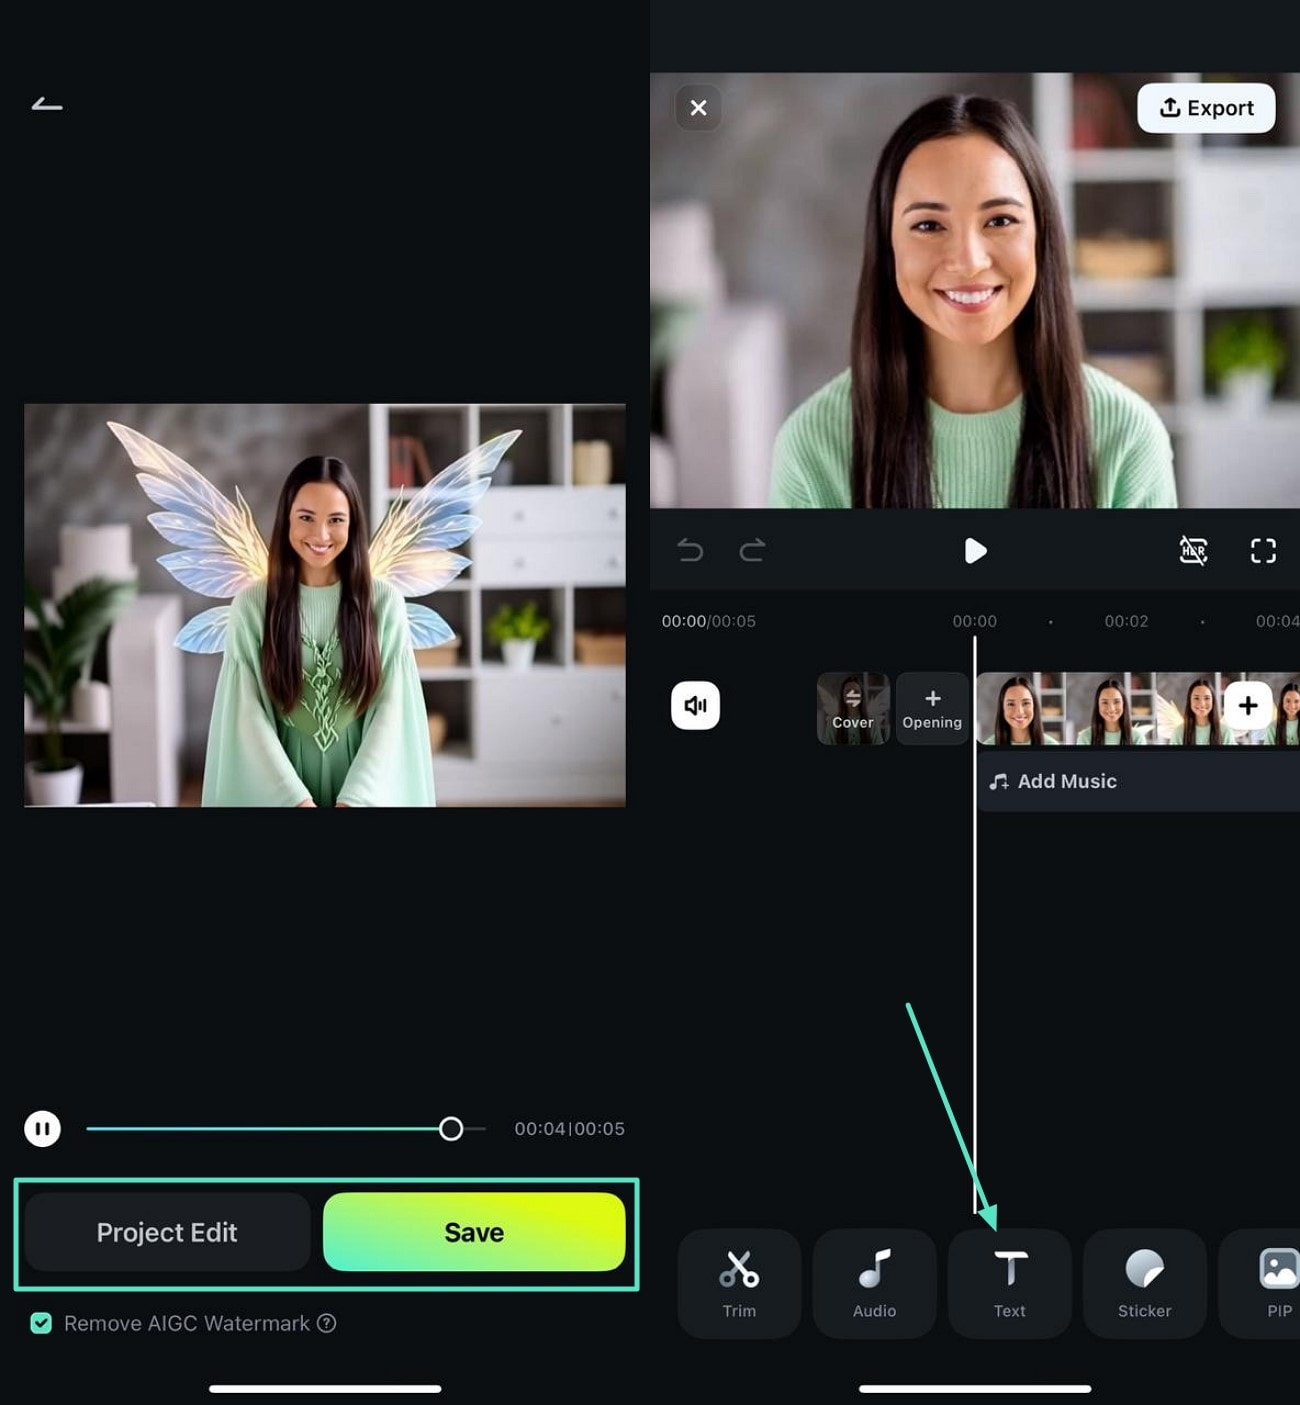Click the 00:00 timeline ruler mark
Viewport: 1300px width, 1405px height.
[x=974, y=621]
